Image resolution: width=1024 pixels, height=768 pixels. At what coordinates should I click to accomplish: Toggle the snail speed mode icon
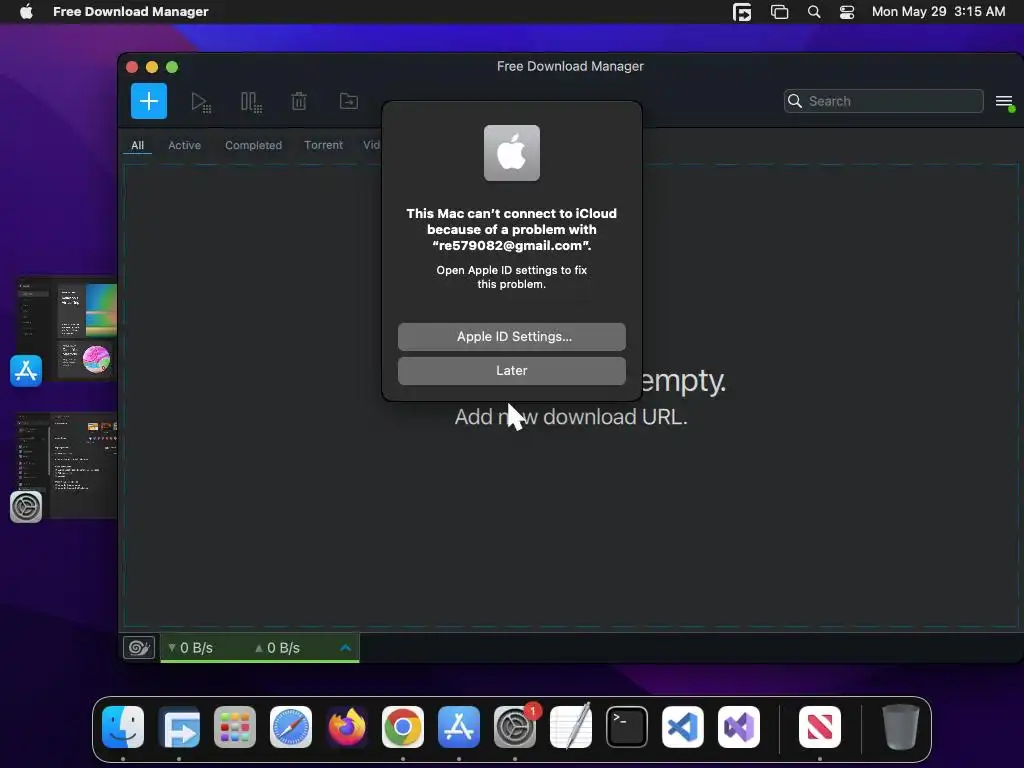139,648
